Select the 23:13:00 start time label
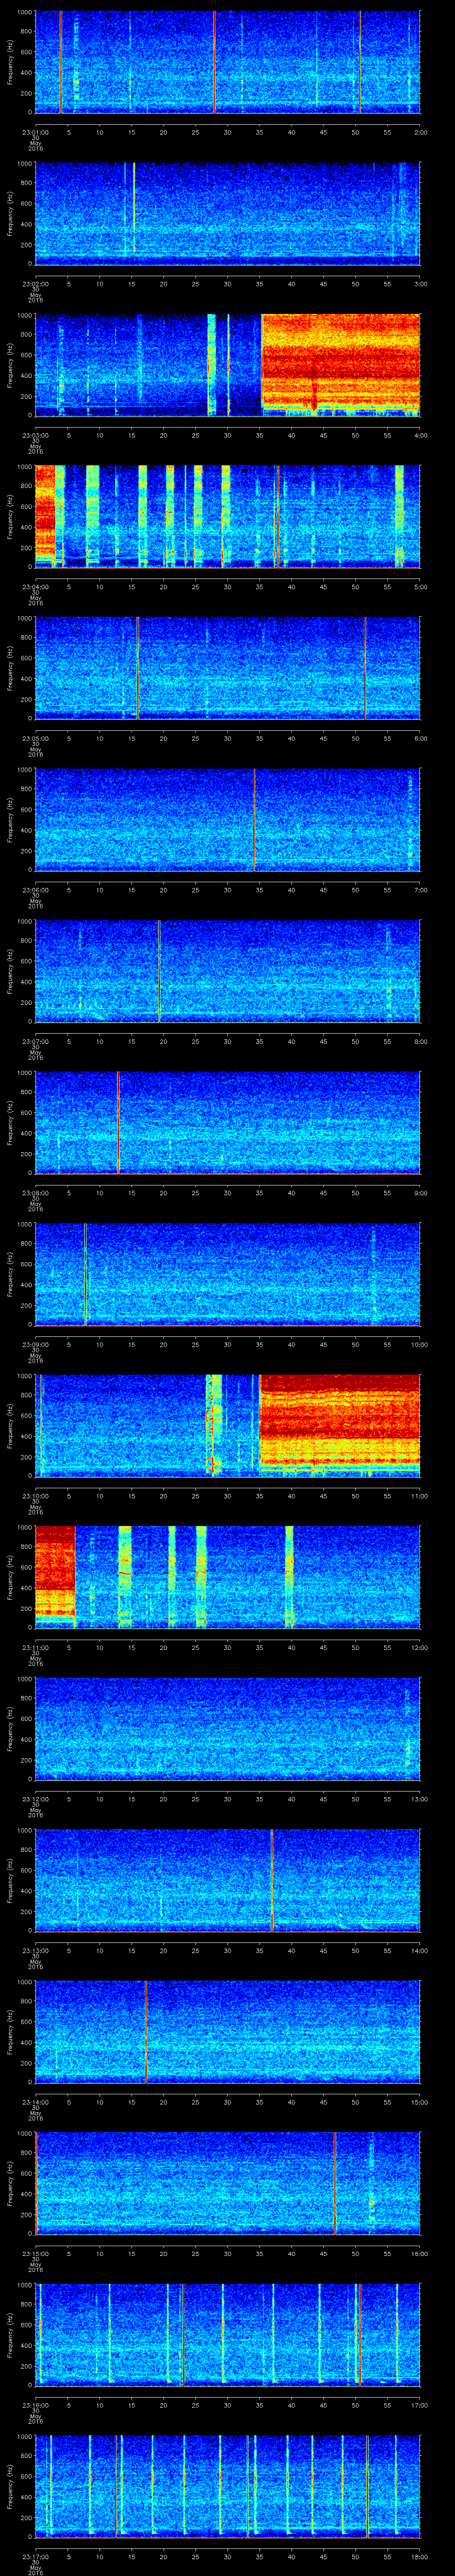This screenshot has width=455, height=2576. coord(35,1950)
